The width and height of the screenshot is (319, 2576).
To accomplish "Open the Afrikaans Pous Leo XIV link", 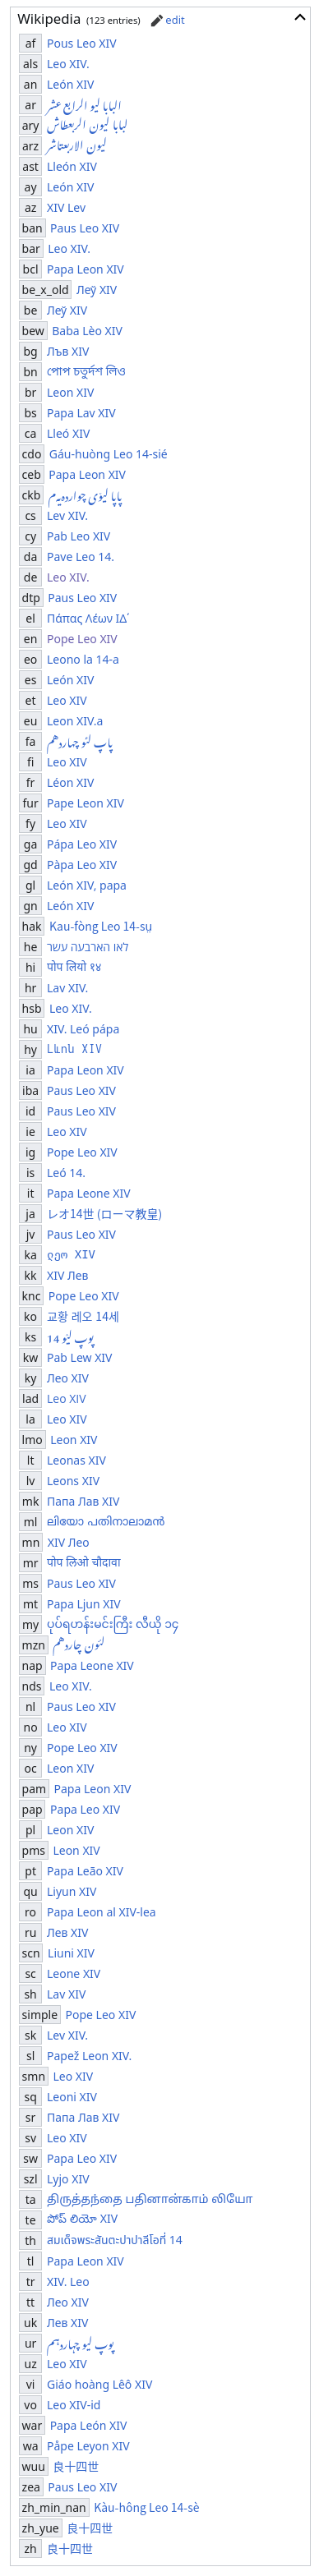I will click(x=82, y=44).
